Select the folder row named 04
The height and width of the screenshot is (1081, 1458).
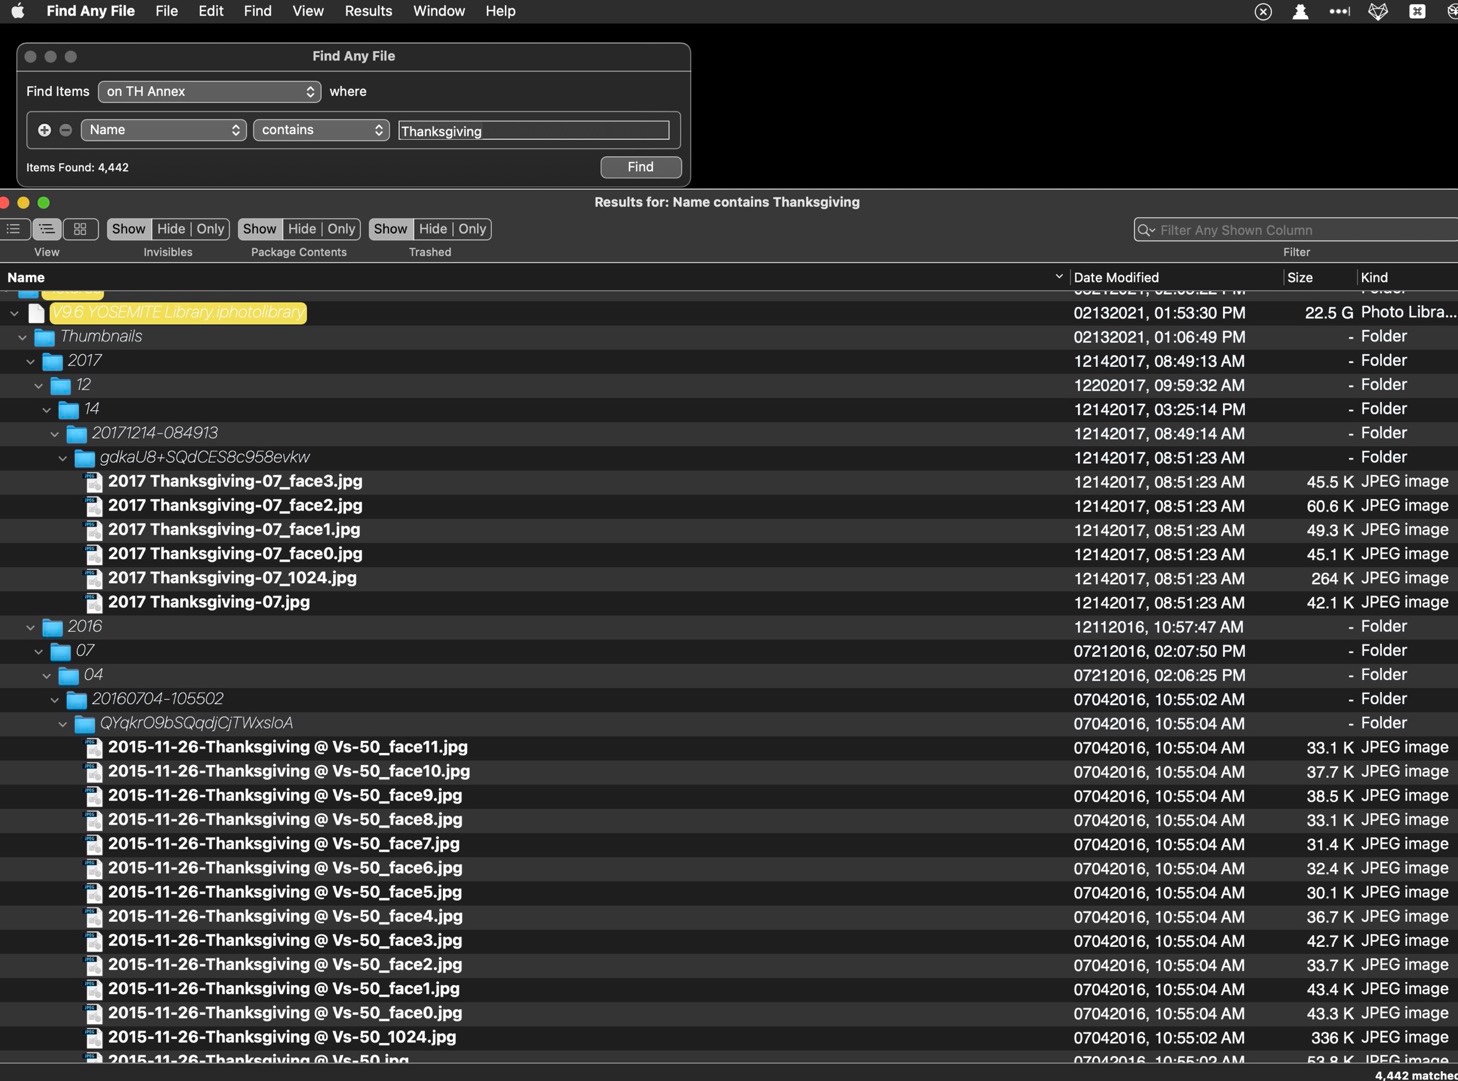(x=729, y=675)
